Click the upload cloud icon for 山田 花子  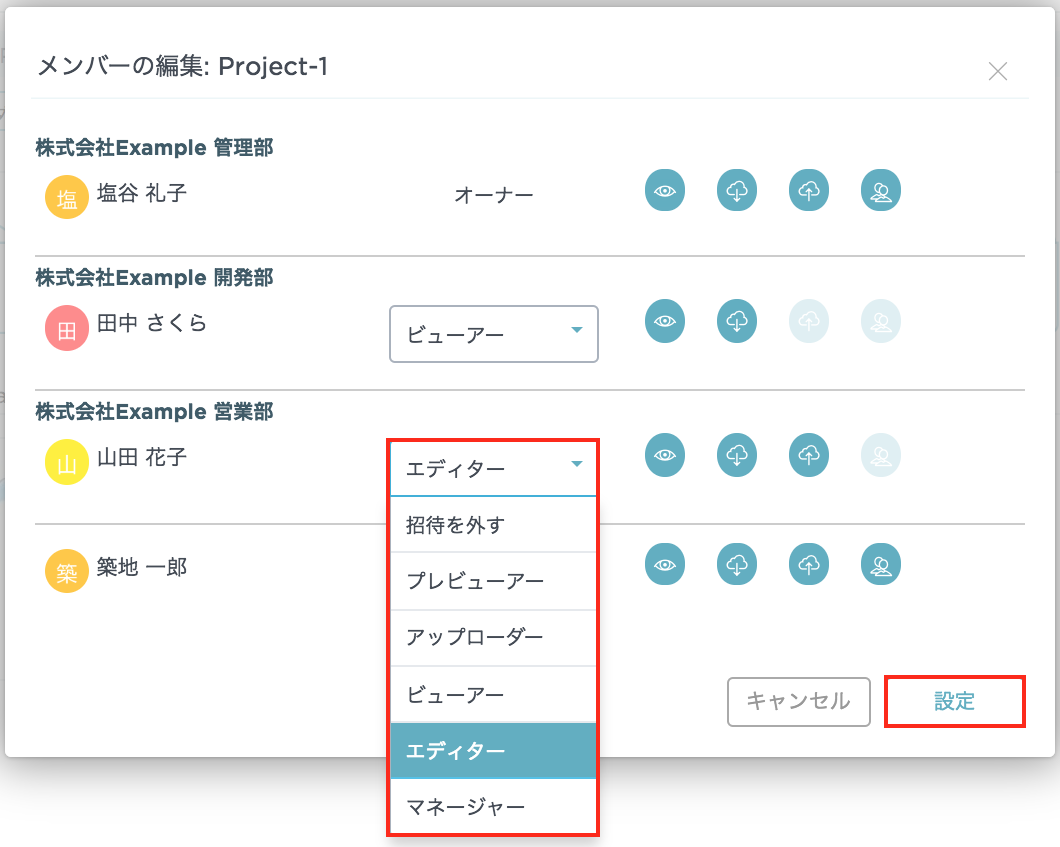(808, 455)
